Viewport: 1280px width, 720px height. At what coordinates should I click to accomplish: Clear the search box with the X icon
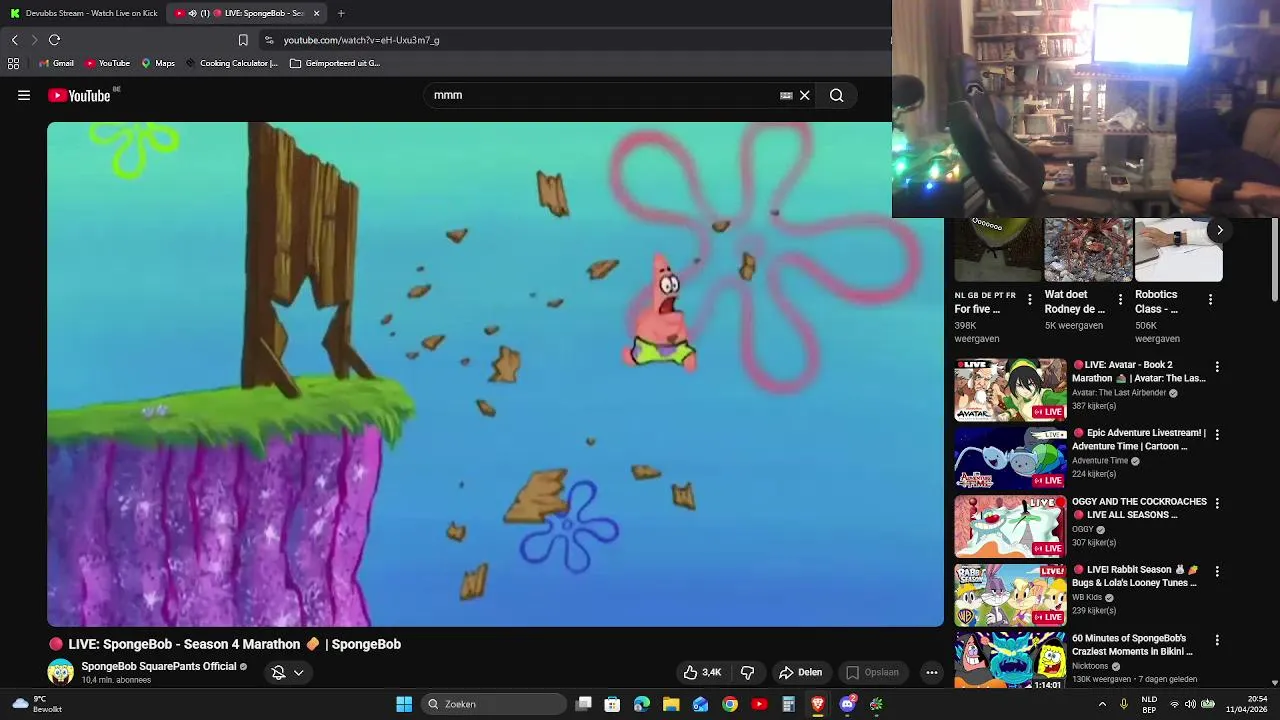click(x=804, y=95)
